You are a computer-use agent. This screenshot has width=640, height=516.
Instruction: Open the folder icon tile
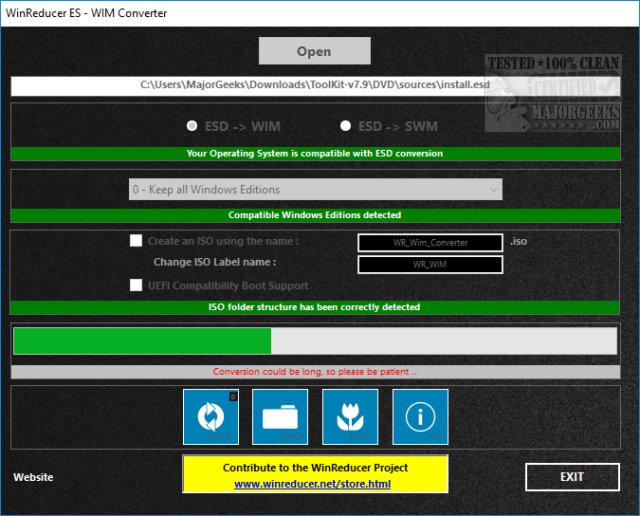click(x=281, y=417)
